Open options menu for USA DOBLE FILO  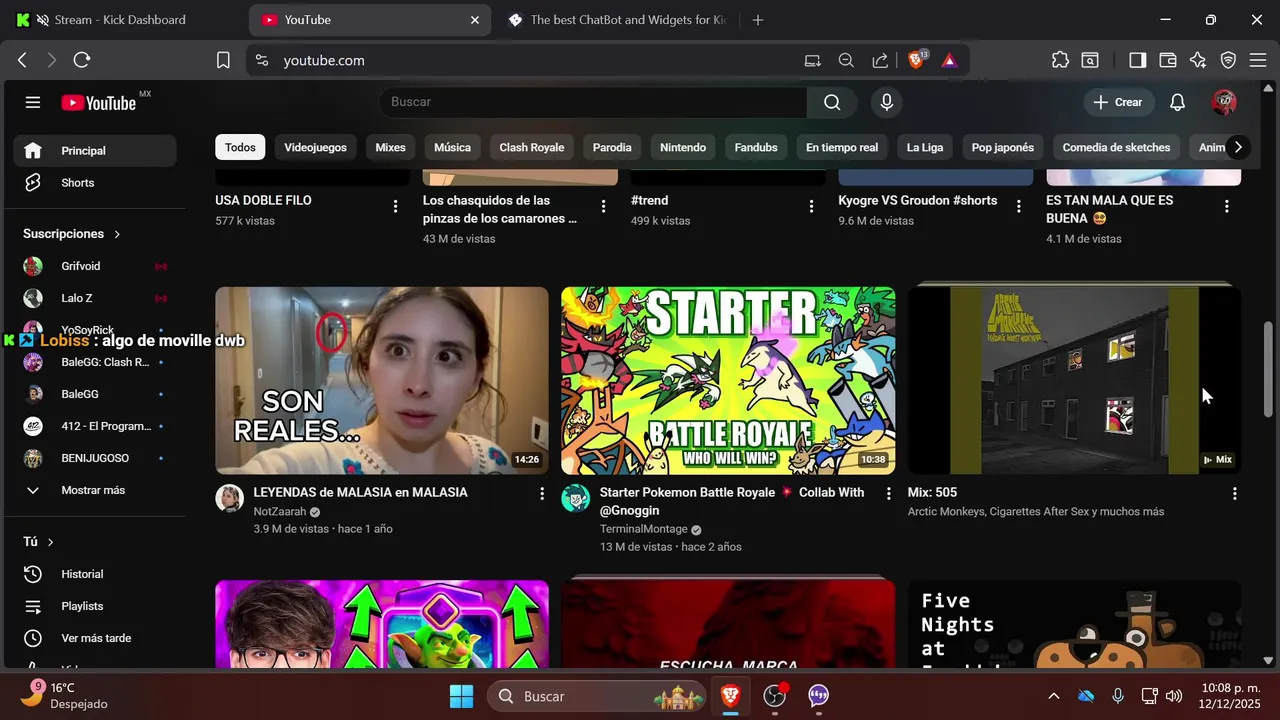click(x=395, y=206)
